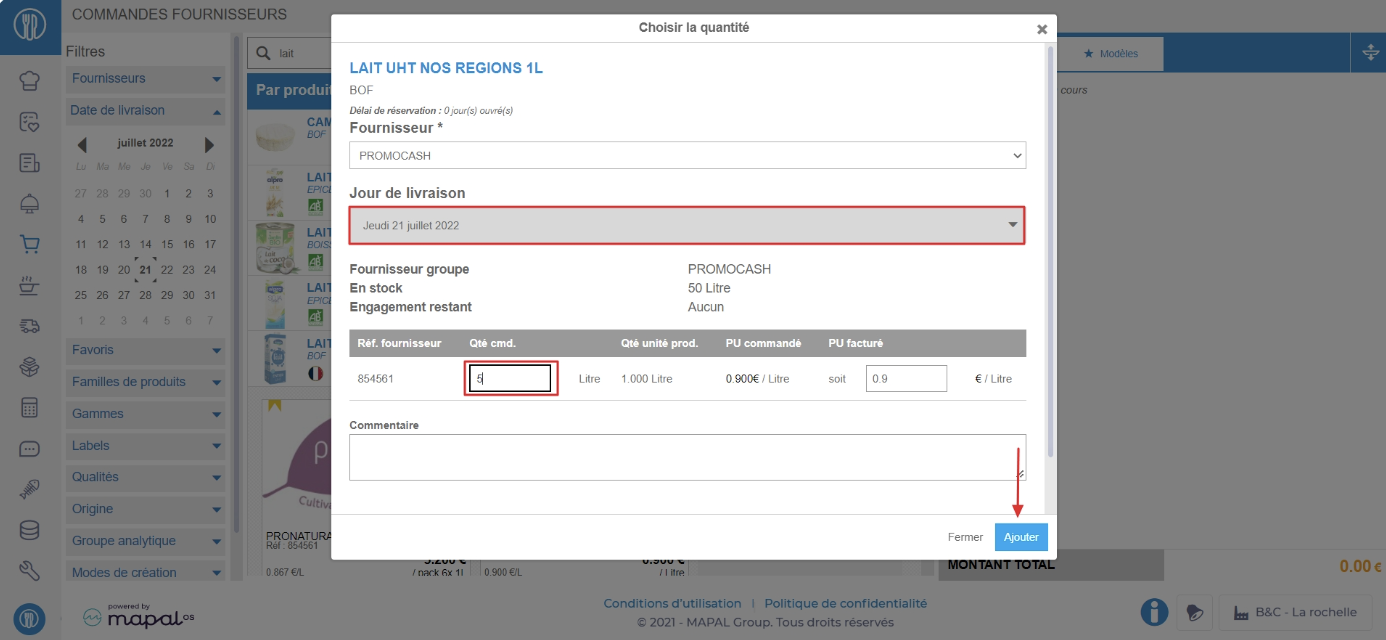Open the database stack sidebar icon
The height and width of the screenshot is (640, 1386).
(x=30, y=530)
